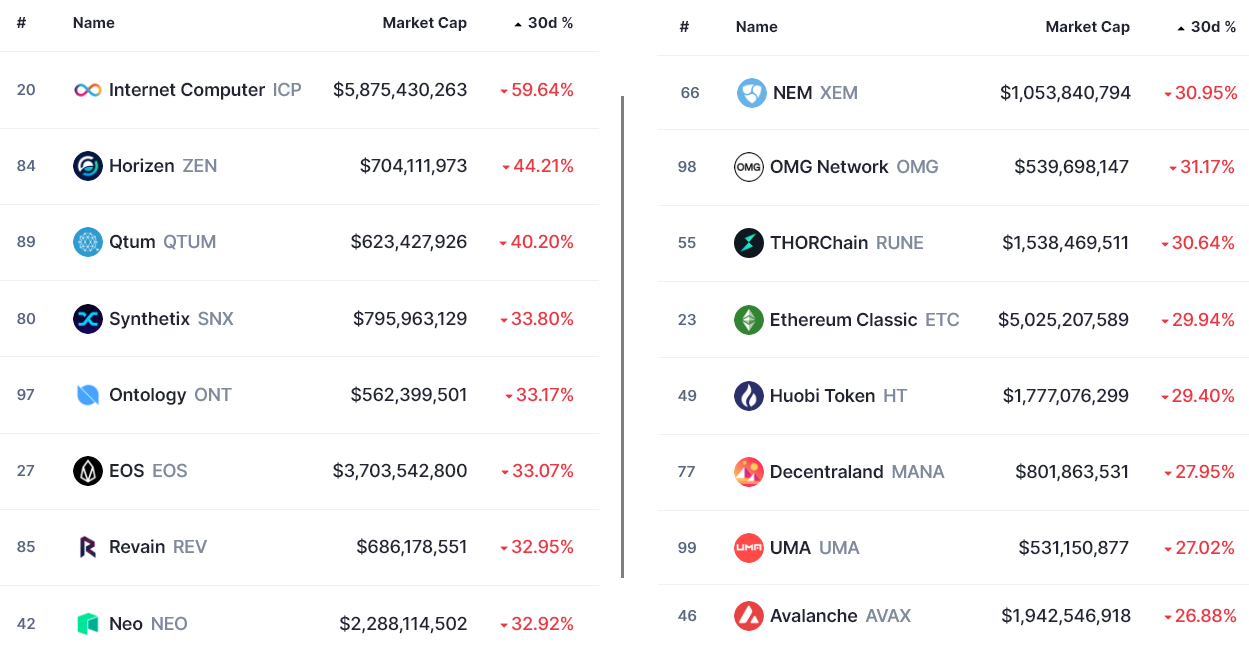Click the THORChain RUNE logo icon

coord(749,243)
